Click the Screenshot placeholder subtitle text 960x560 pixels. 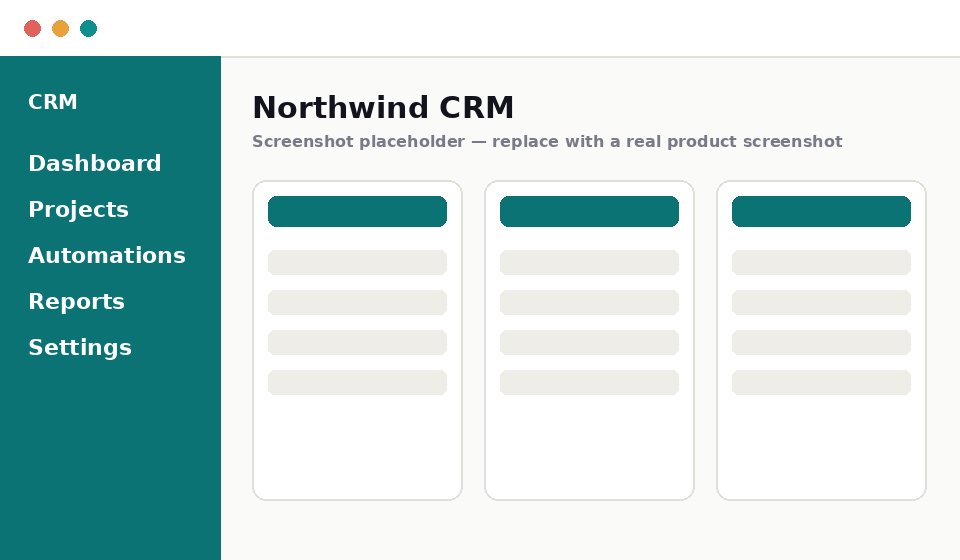[547, 141]
